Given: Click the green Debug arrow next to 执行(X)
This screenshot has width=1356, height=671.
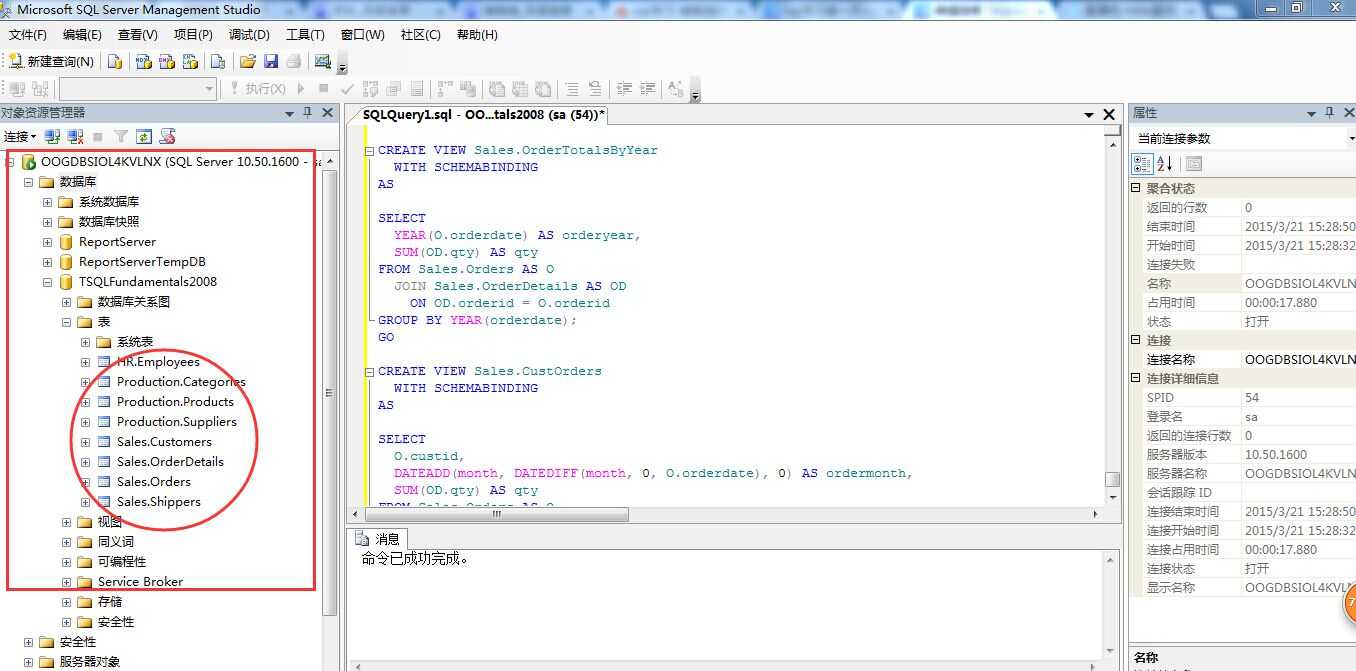Looking at the screenshot, I should click(x=301, y=88).
